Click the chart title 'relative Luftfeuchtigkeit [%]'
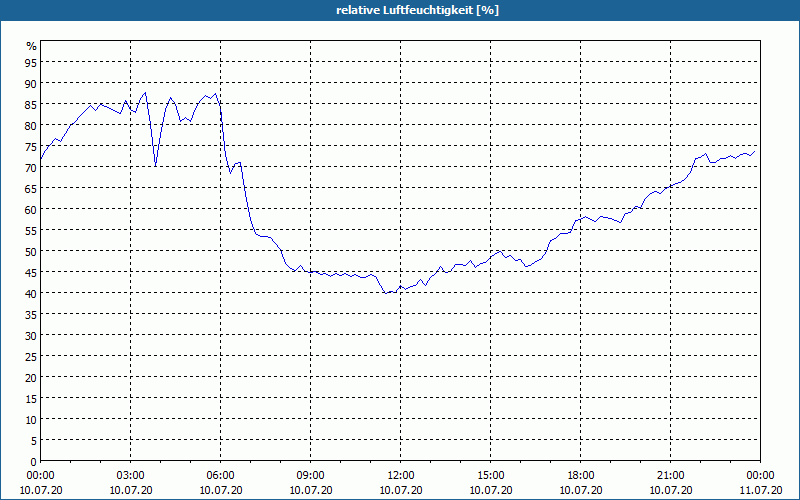This screenshot has height=500, width=800. pos(417,10)
